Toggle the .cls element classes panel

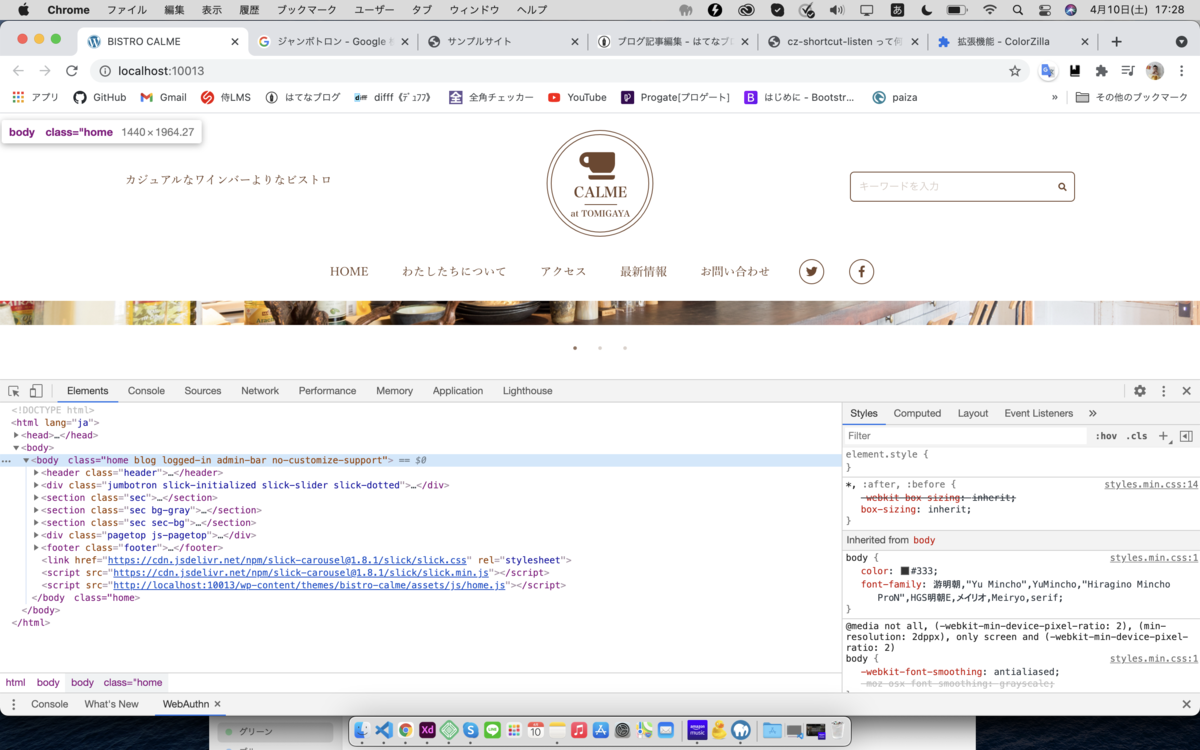click(1137, 436)
